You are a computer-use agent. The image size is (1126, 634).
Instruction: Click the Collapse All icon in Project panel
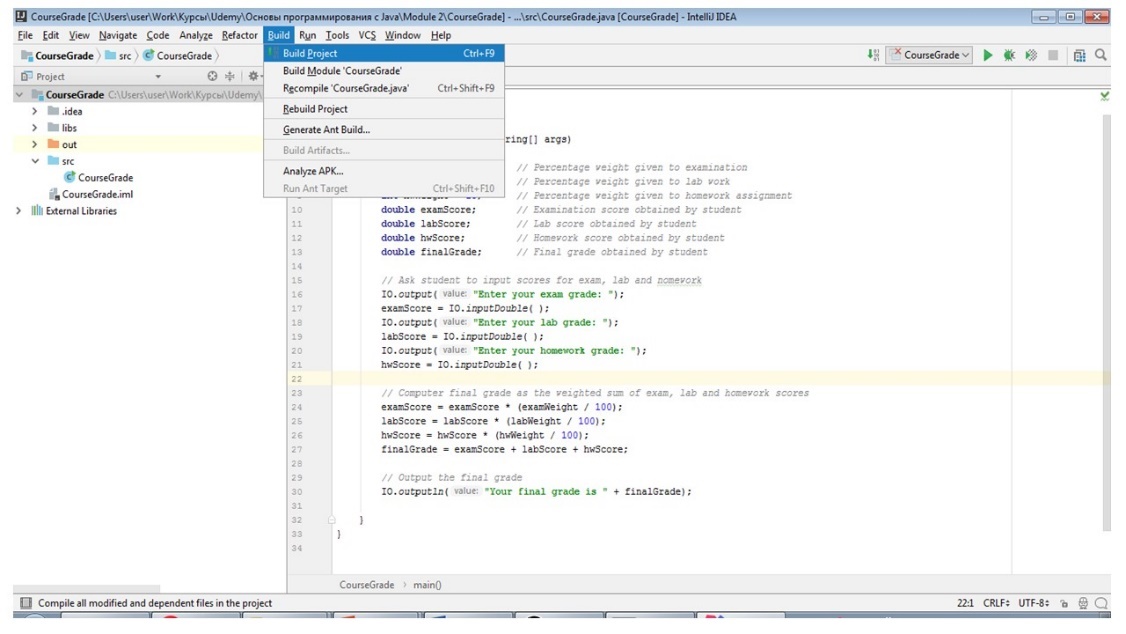pyautogui.click(x=231, y=76)
